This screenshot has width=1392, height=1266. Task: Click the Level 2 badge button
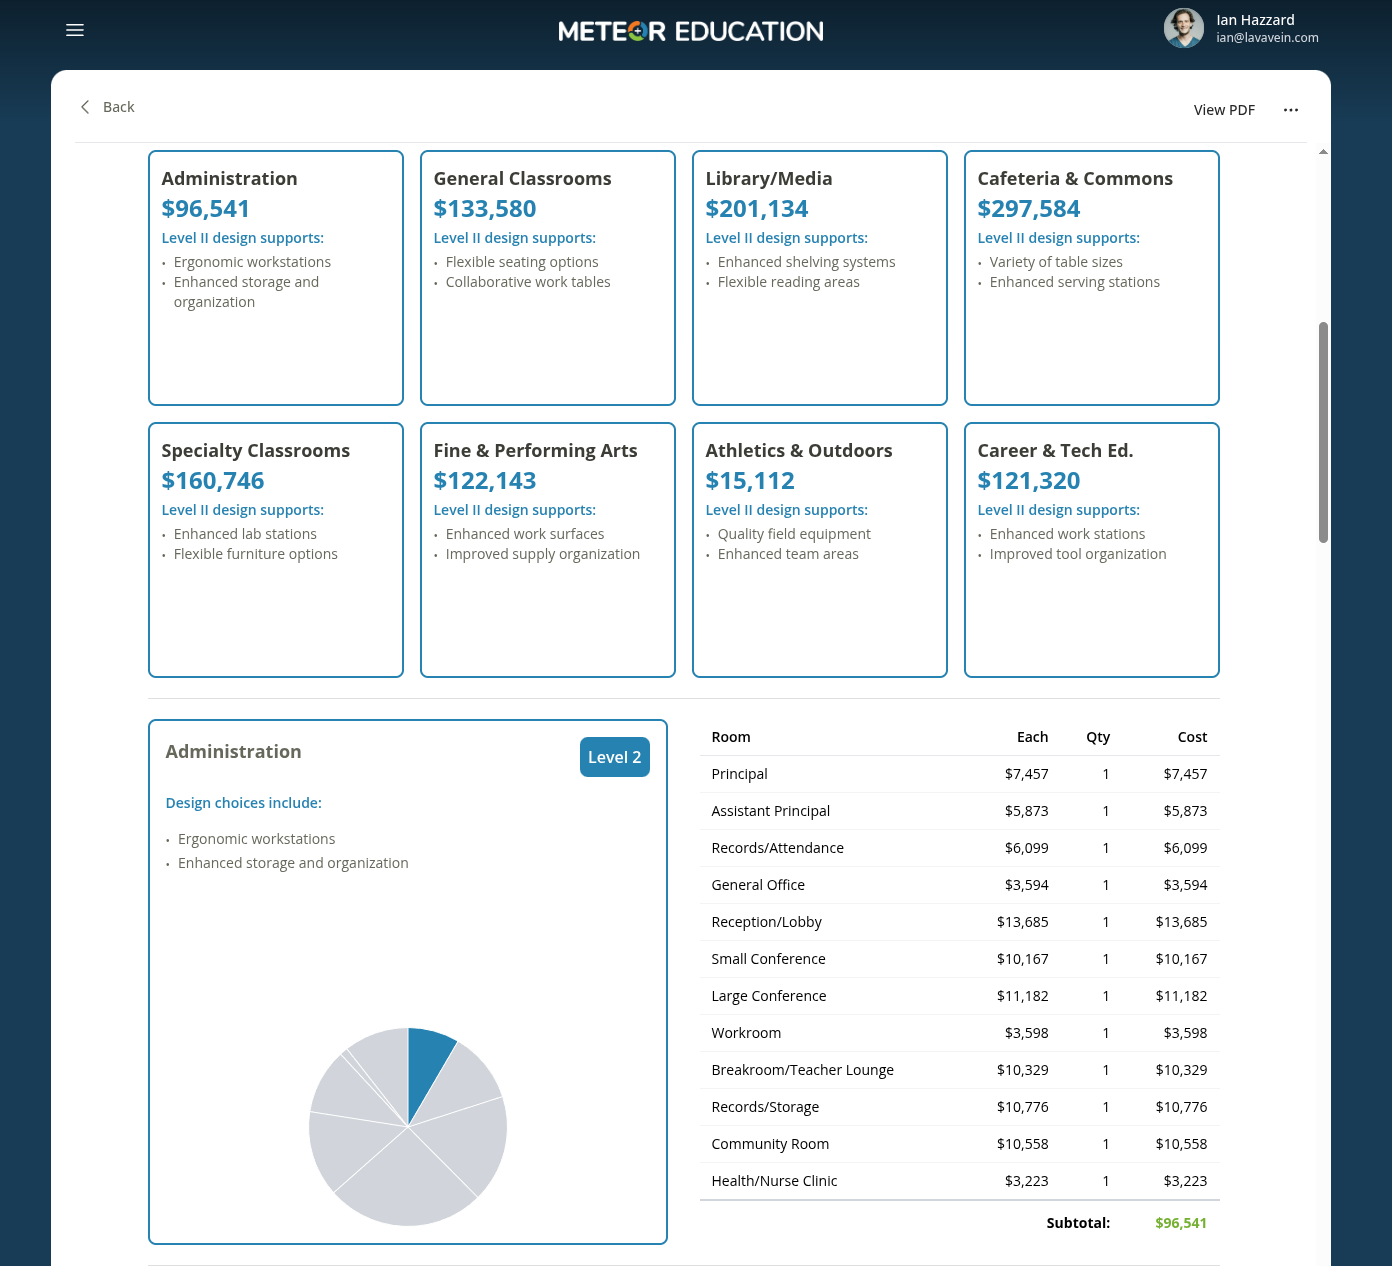(x=615, y=757)
